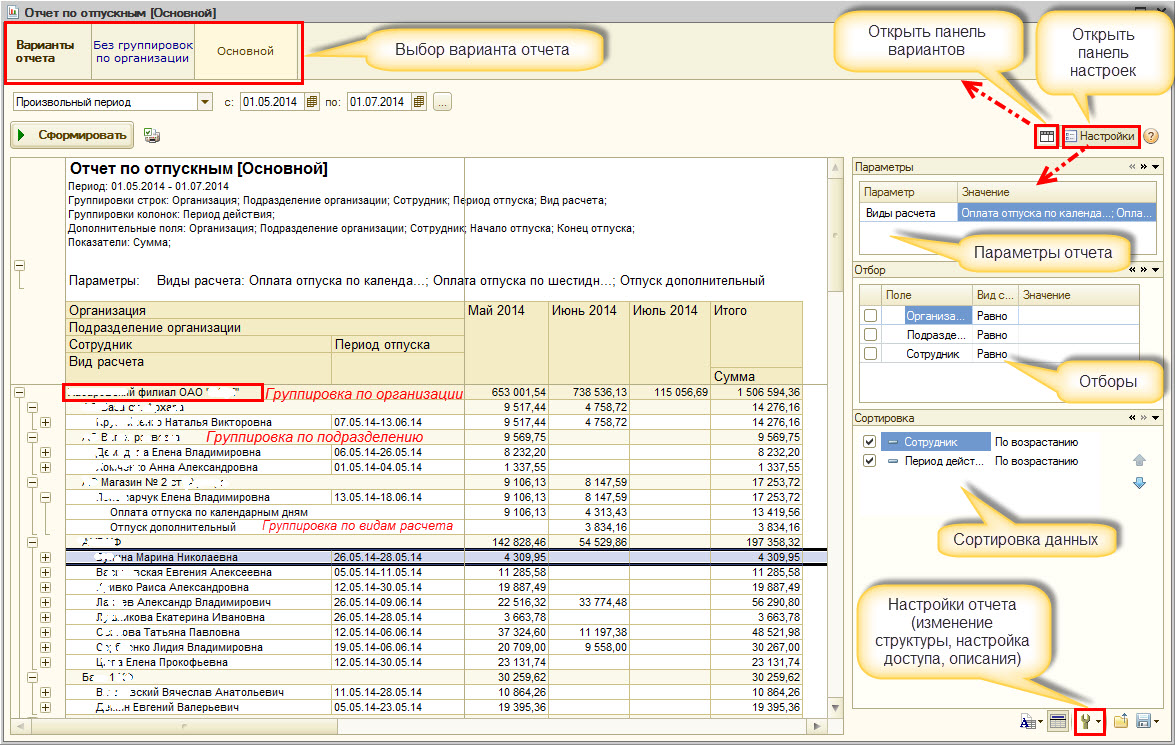Uncheck the Сотрудник sorting checkbox
1175x745 pixels.
tap(869, 442)
